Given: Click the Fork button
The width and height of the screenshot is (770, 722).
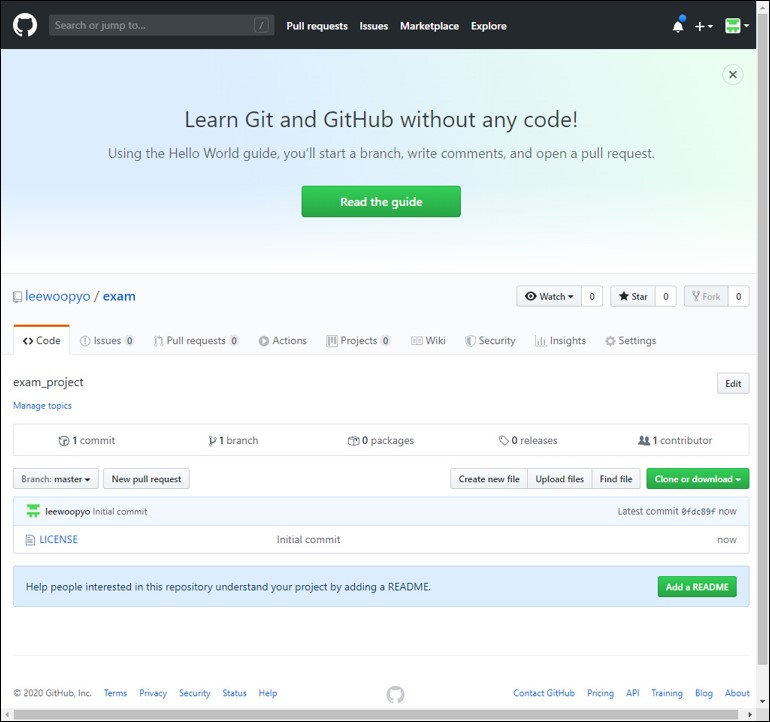Looking at the screenshot, I should (706, 296).
